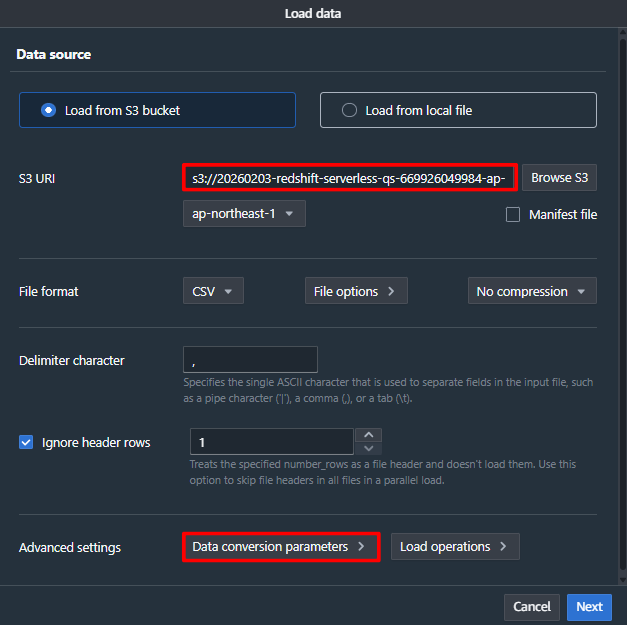The image size is (627, 625).
Task: Click the Next button
Action: (x=589, y=607)
